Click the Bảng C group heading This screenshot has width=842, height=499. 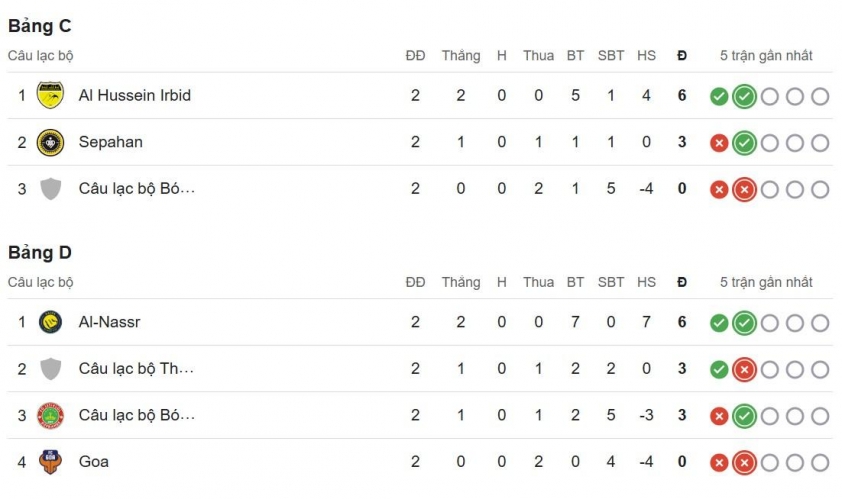click(x=39, y=27)
